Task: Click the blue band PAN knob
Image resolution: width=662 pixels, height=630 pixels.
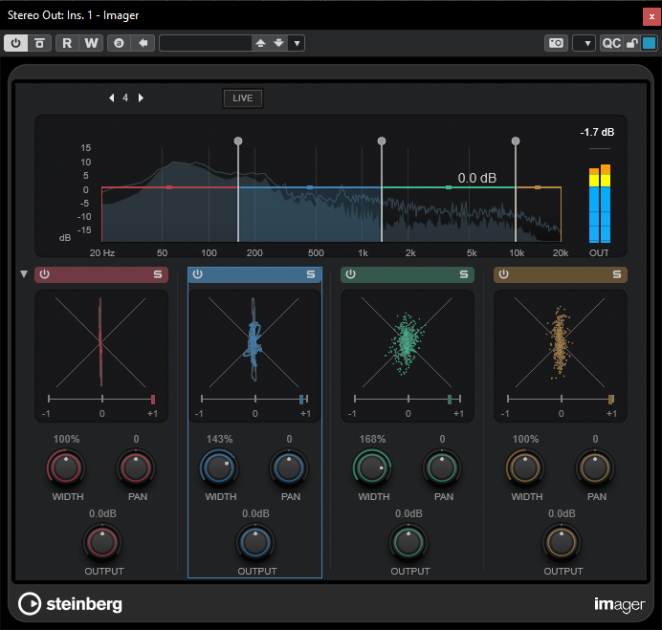Action: 289,468
